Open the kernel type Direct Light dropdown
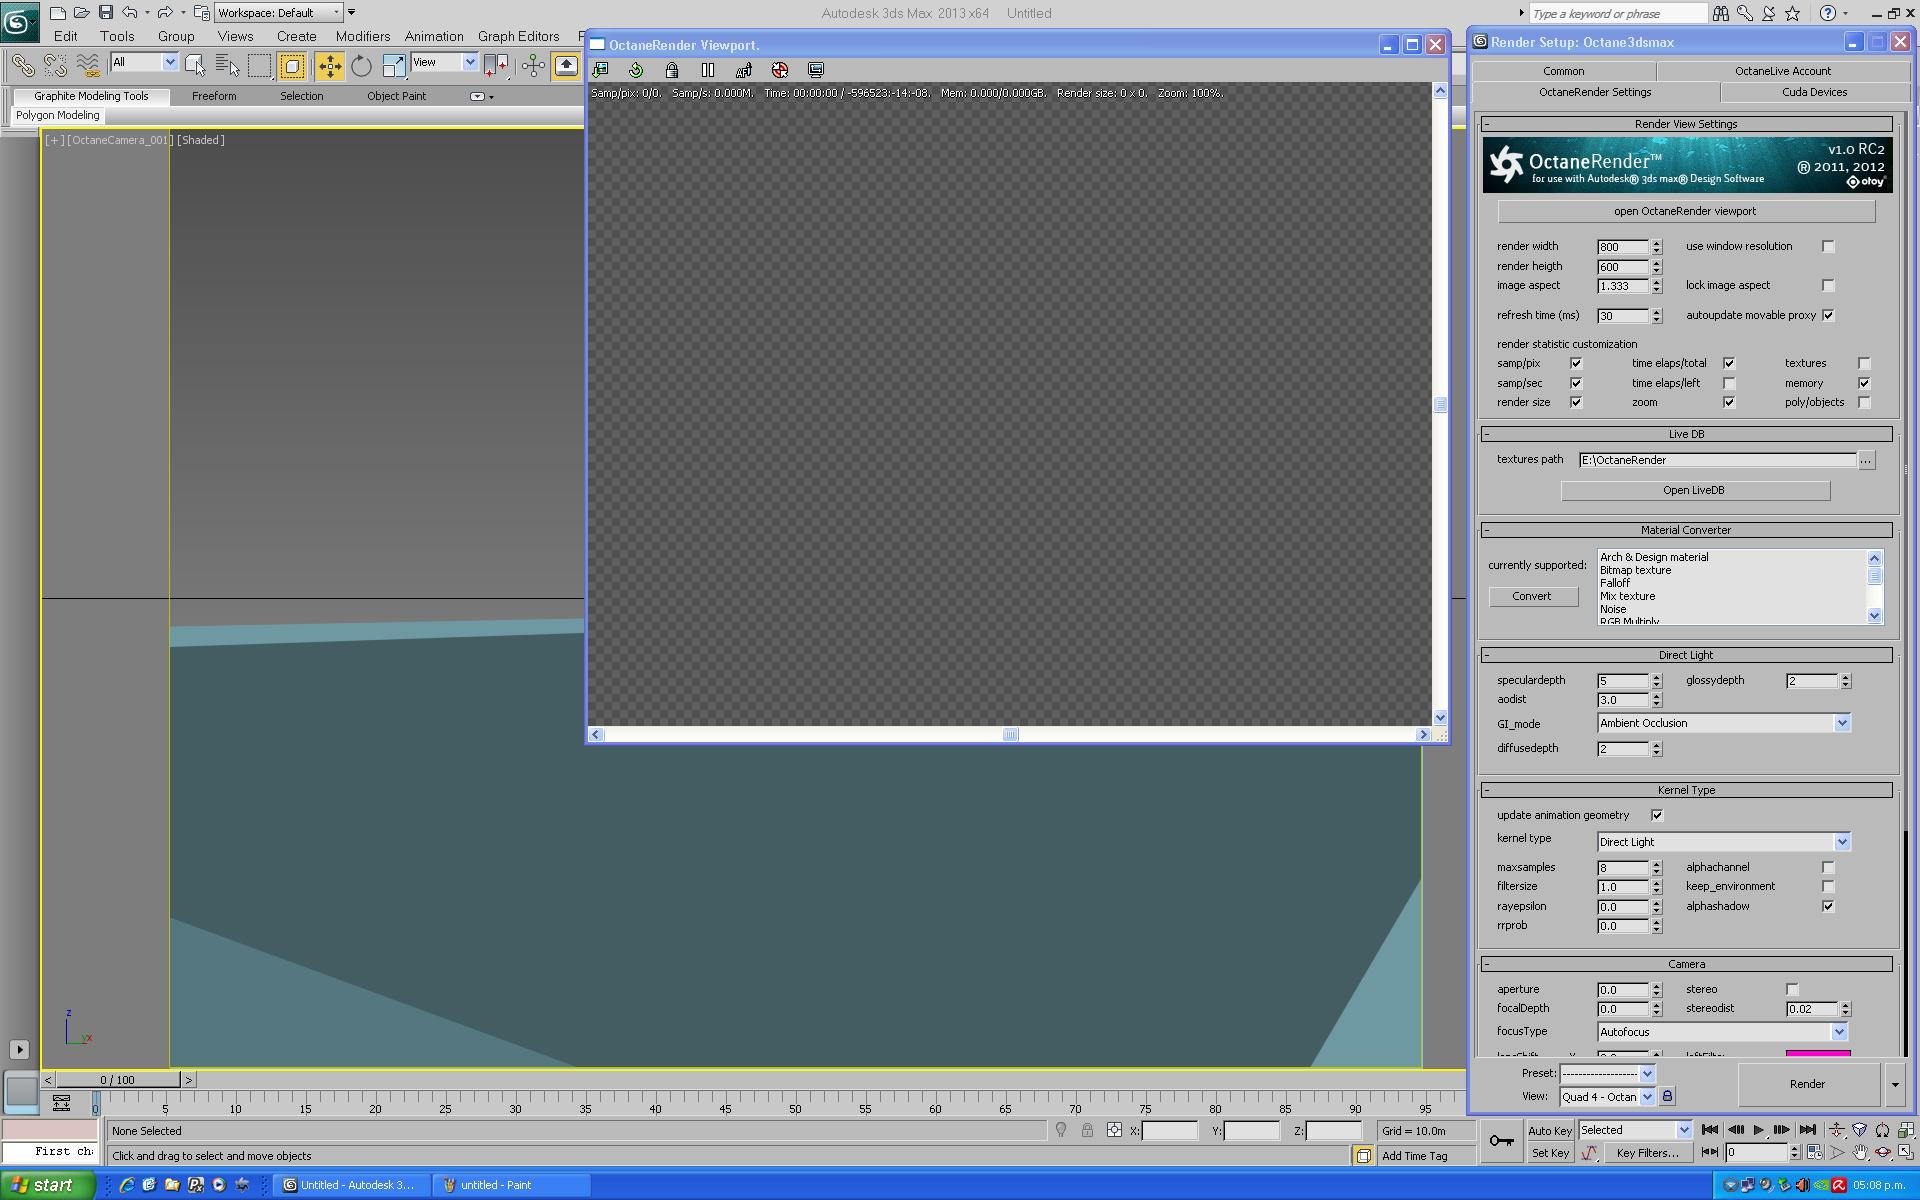Image resolution: width=1920 pixels, height=1200 pixels. point(1841,842)
